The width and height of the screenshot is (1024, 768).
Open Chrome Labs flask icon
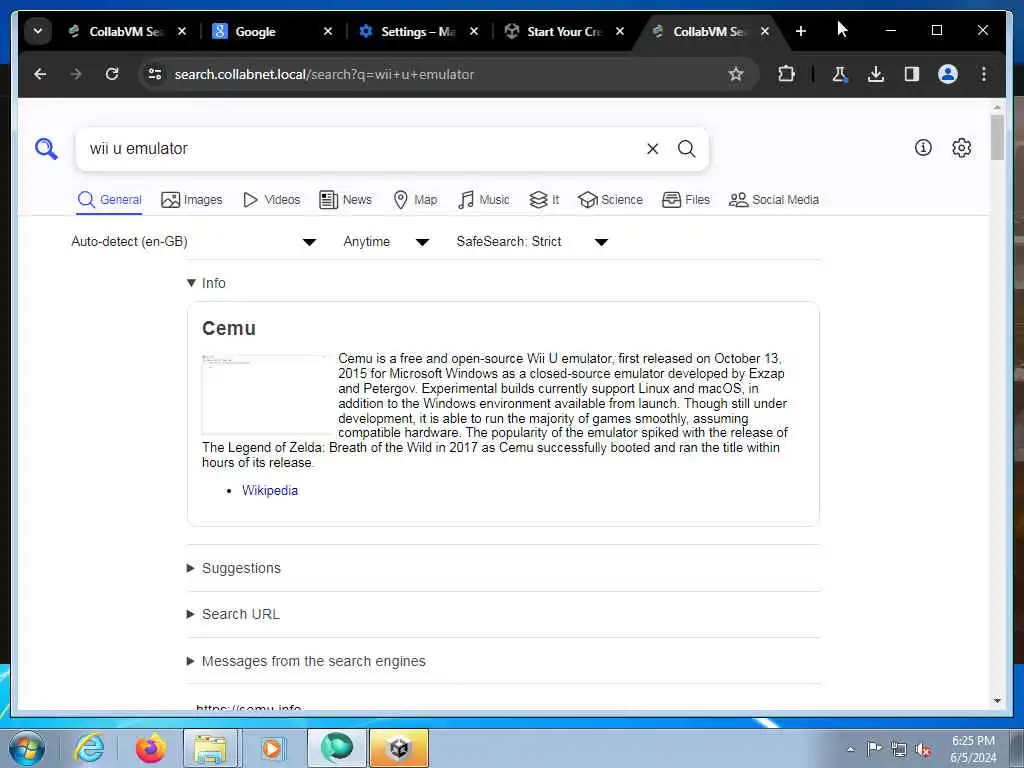pyautogui.click(x=840, y=74)
